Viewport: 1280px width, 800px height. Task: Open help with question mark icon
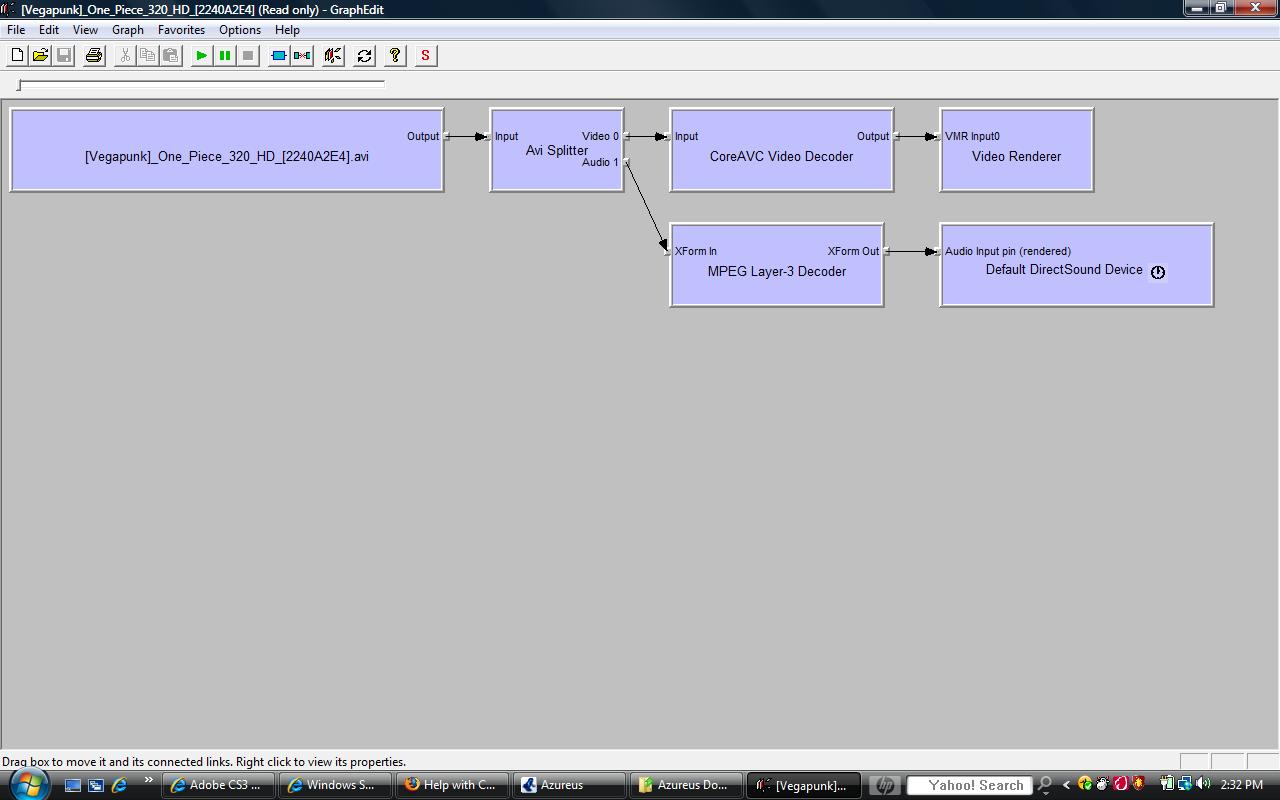pyautogui.click(x=395, y=56)
